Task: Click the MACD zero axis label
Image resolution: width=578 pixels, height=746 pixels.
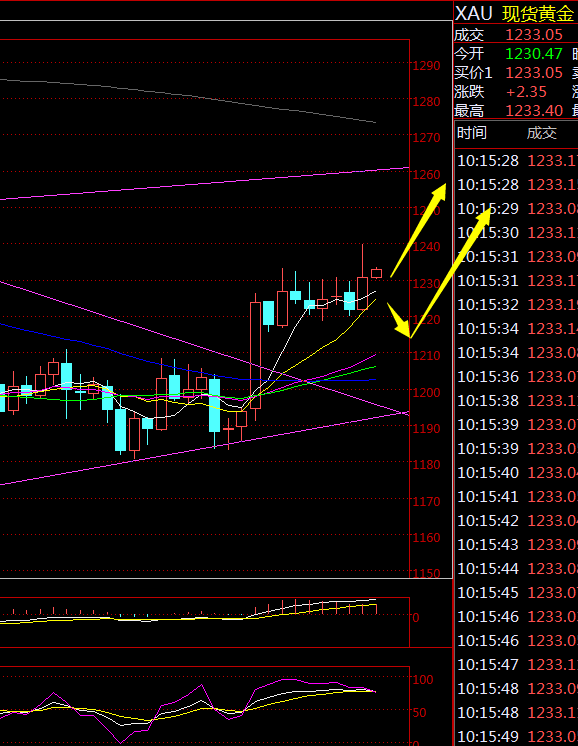Action: tap(416, 618)
